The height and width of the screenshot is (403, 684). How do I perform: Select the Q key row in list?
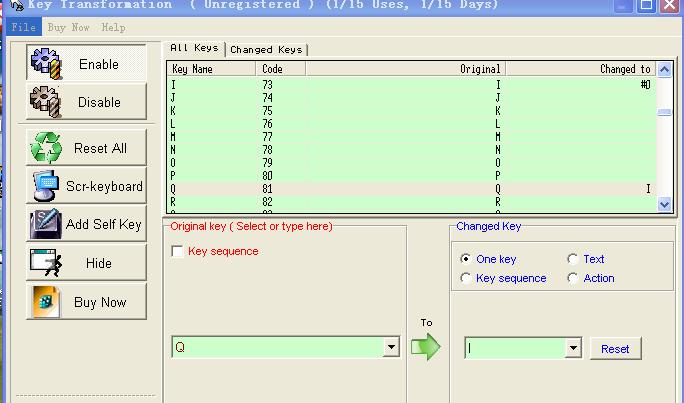400,188
